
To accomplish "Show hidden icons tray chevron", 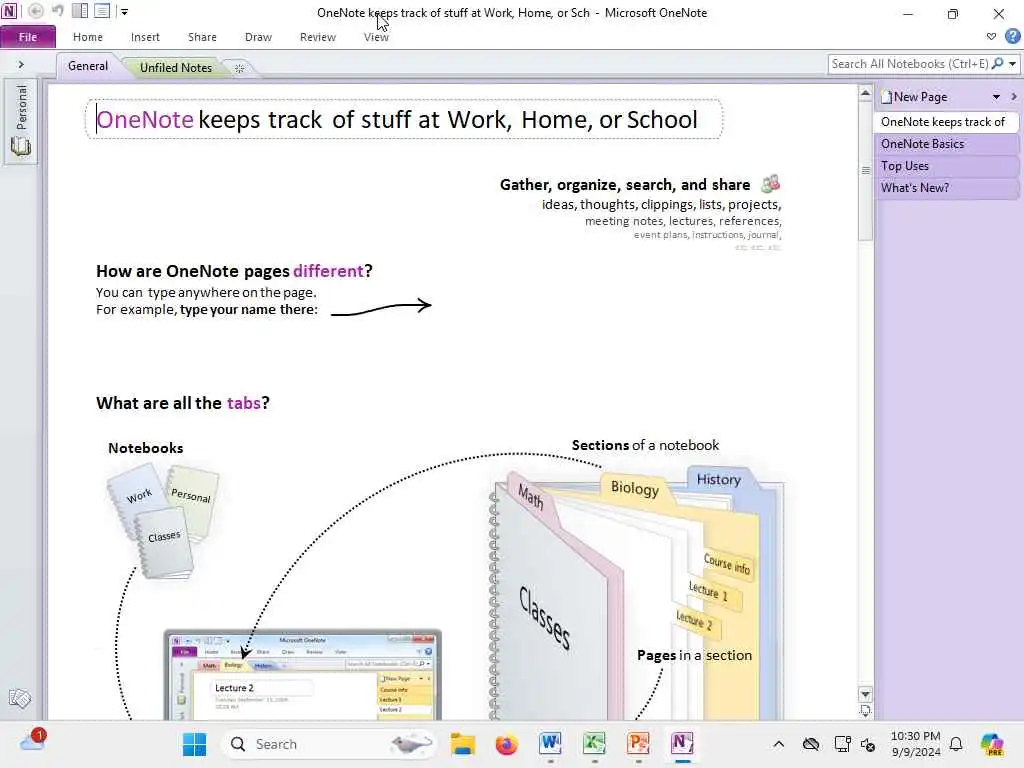I will [x=778, y=744].
